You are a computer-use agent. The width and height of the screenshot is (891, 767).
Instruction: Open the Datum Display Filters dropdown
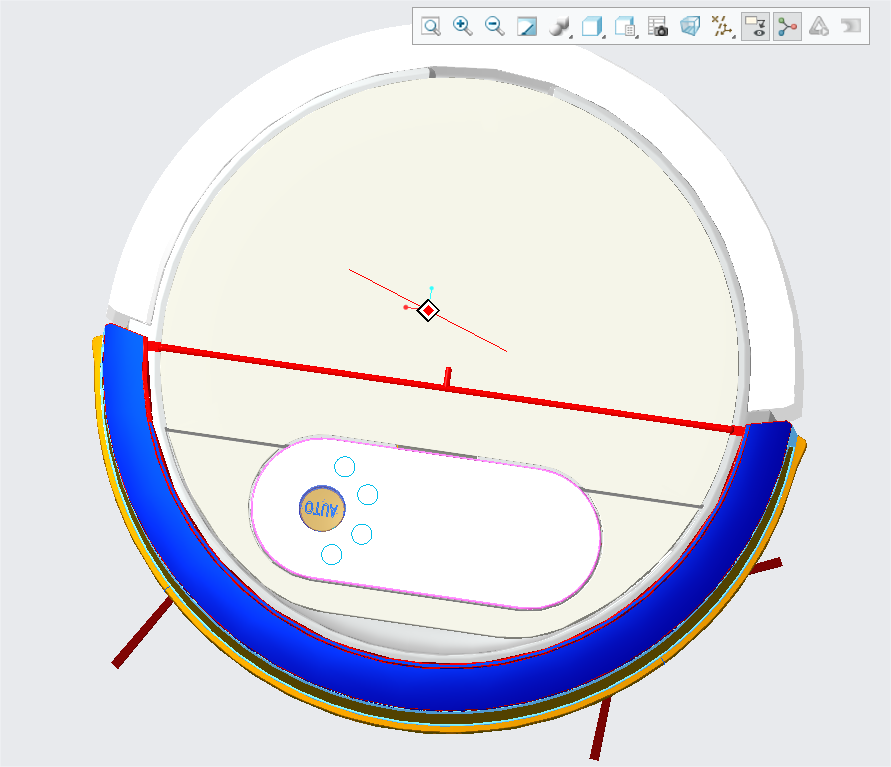[722, 26]
